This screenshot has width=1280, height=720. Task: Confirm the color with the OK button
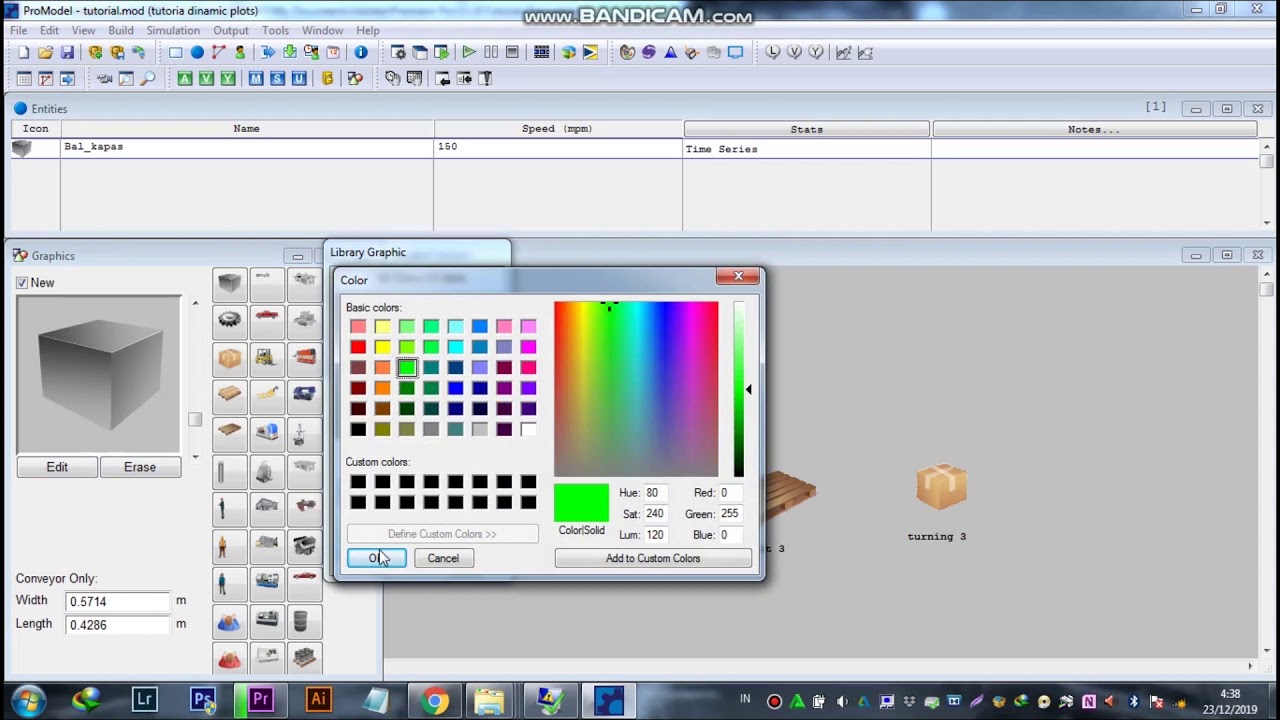tap(376, 558)
